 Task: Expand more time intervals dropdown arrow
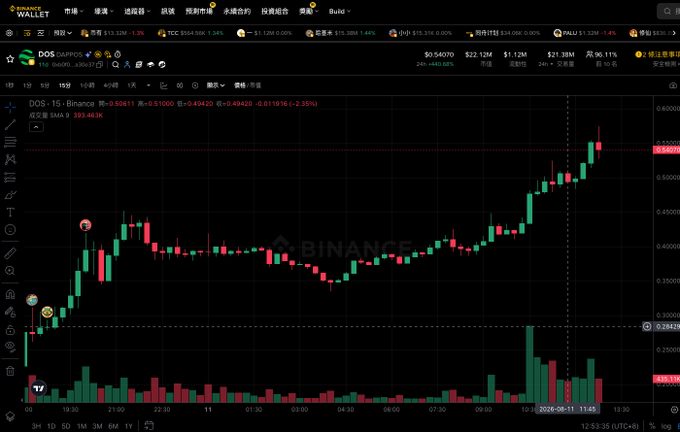pos(148,85)
